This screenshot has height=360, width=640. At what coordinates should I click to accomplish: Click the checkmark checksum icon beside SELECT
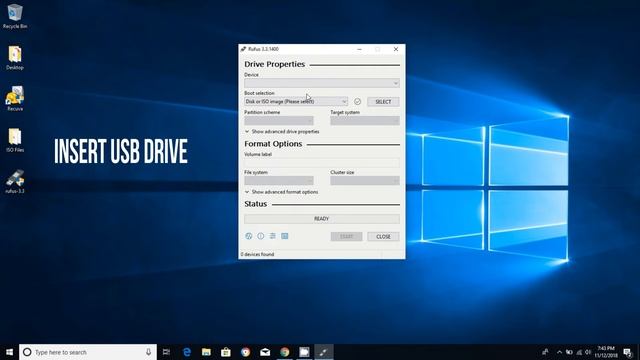357,101
